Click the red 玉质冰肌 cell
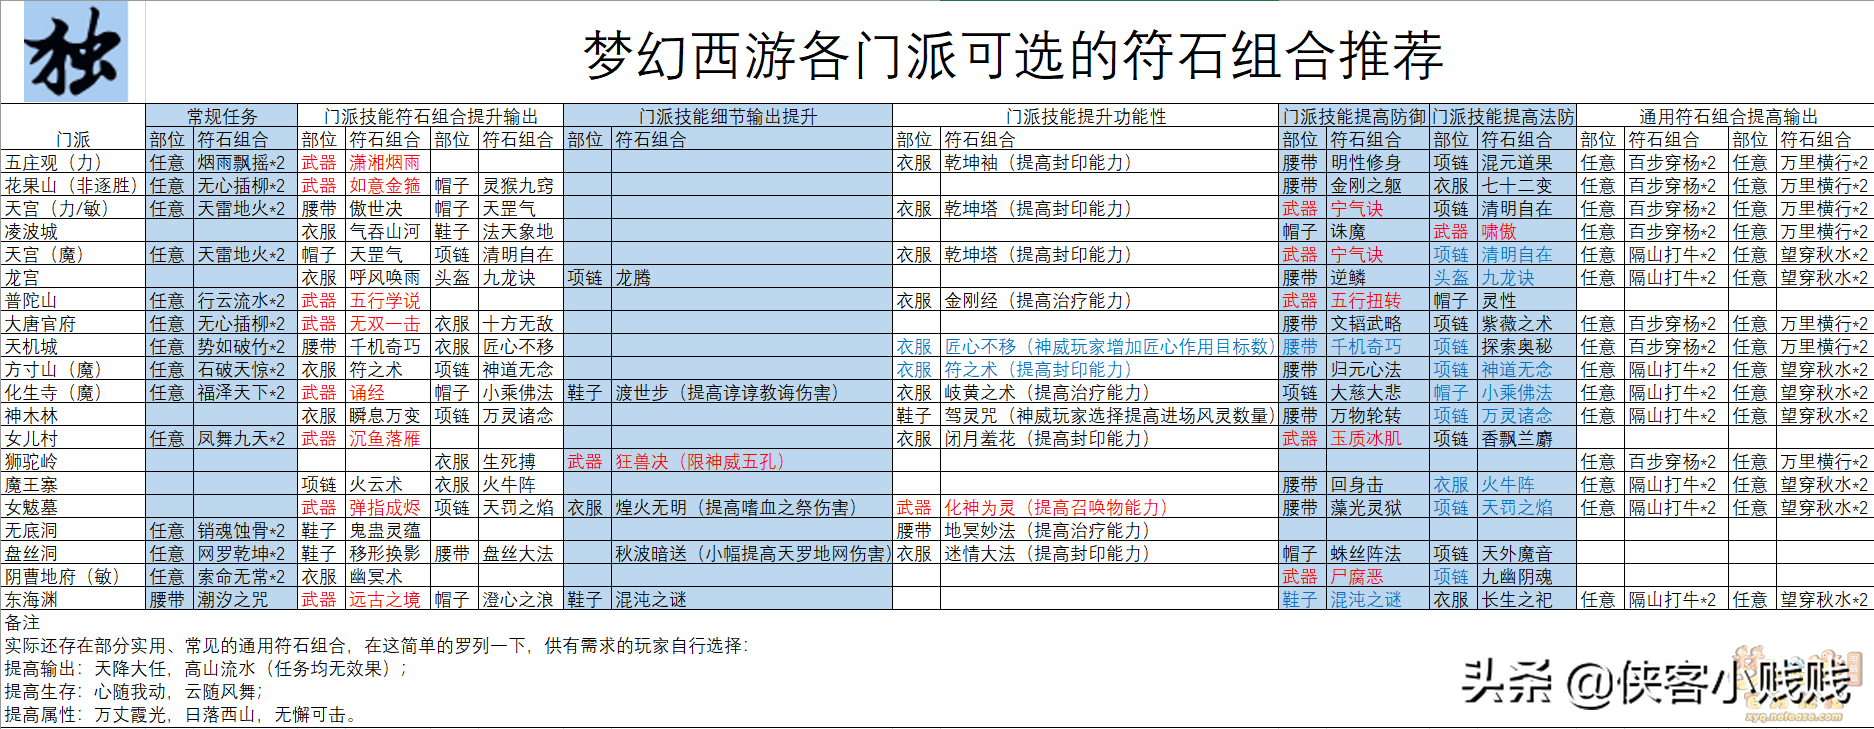This screenshot has height=729, width=1874. tap(1378, 438)
